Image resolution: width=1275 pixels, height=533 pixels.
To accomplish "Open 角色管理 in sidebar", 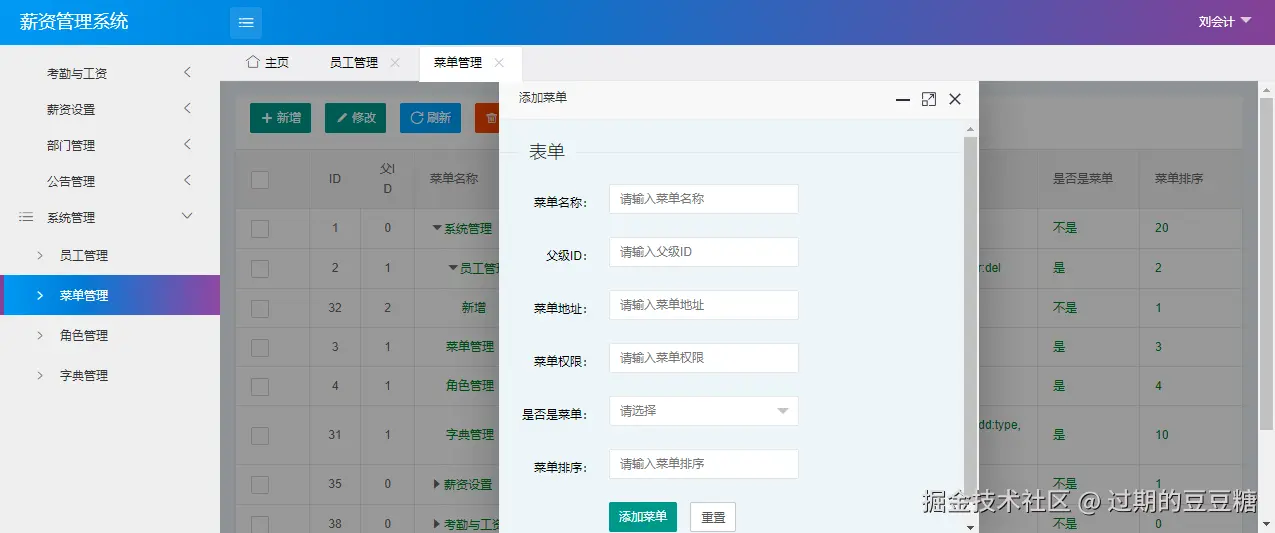I will [x=110, y=335].
